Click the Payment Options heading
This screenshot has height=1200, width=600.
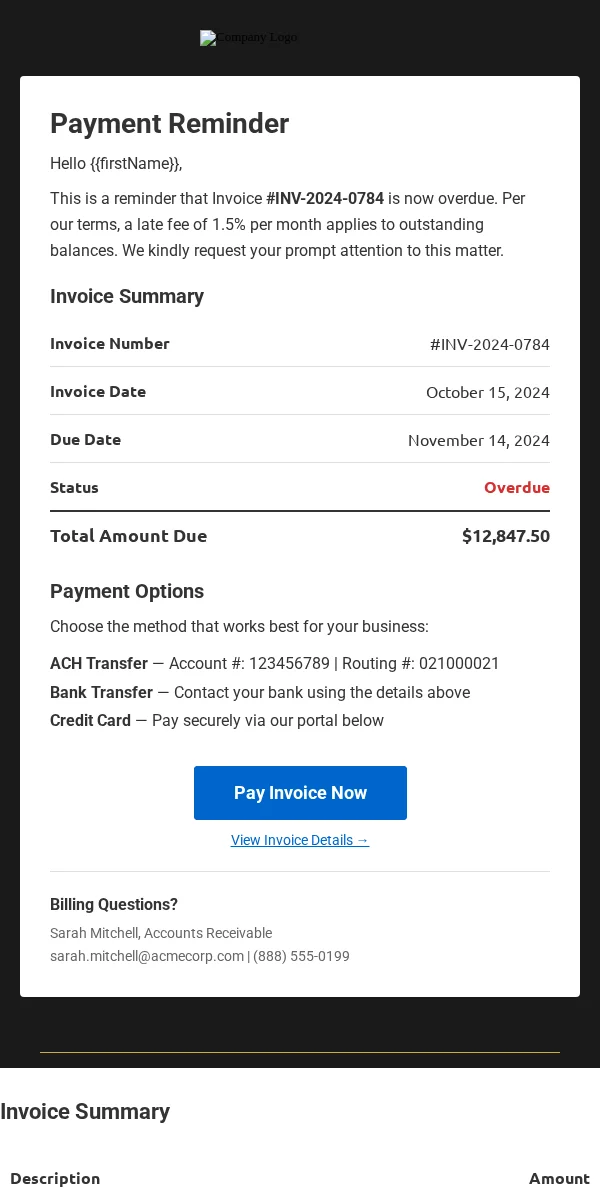tap(127, 591)
